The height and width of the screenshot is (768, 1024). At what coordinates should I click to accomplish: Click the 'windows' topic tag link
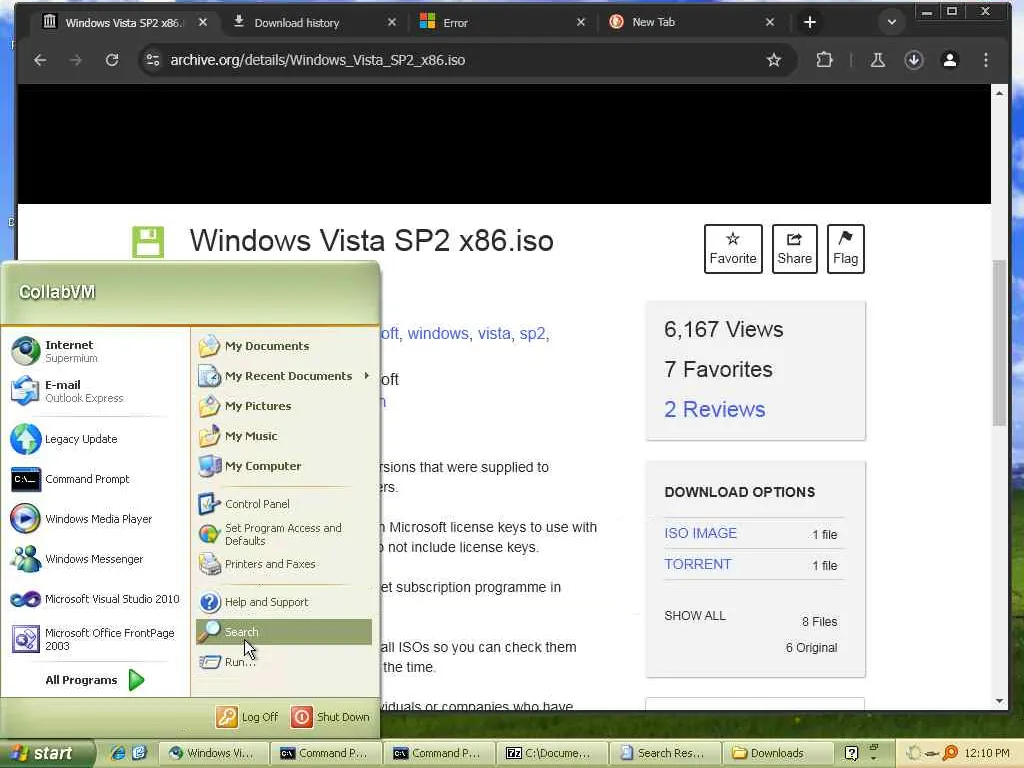(x=438, y=334)
